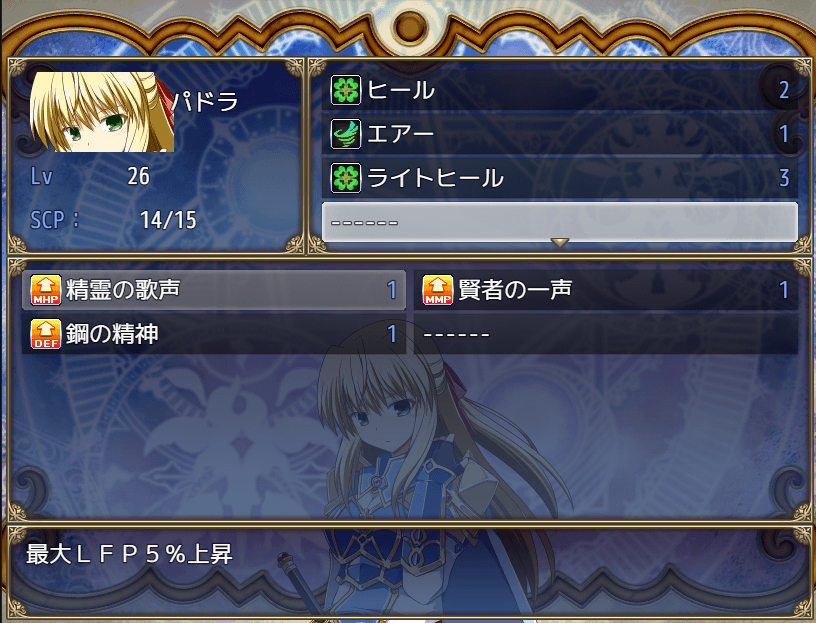Click パドラ's face portrait

pos(101,112)
